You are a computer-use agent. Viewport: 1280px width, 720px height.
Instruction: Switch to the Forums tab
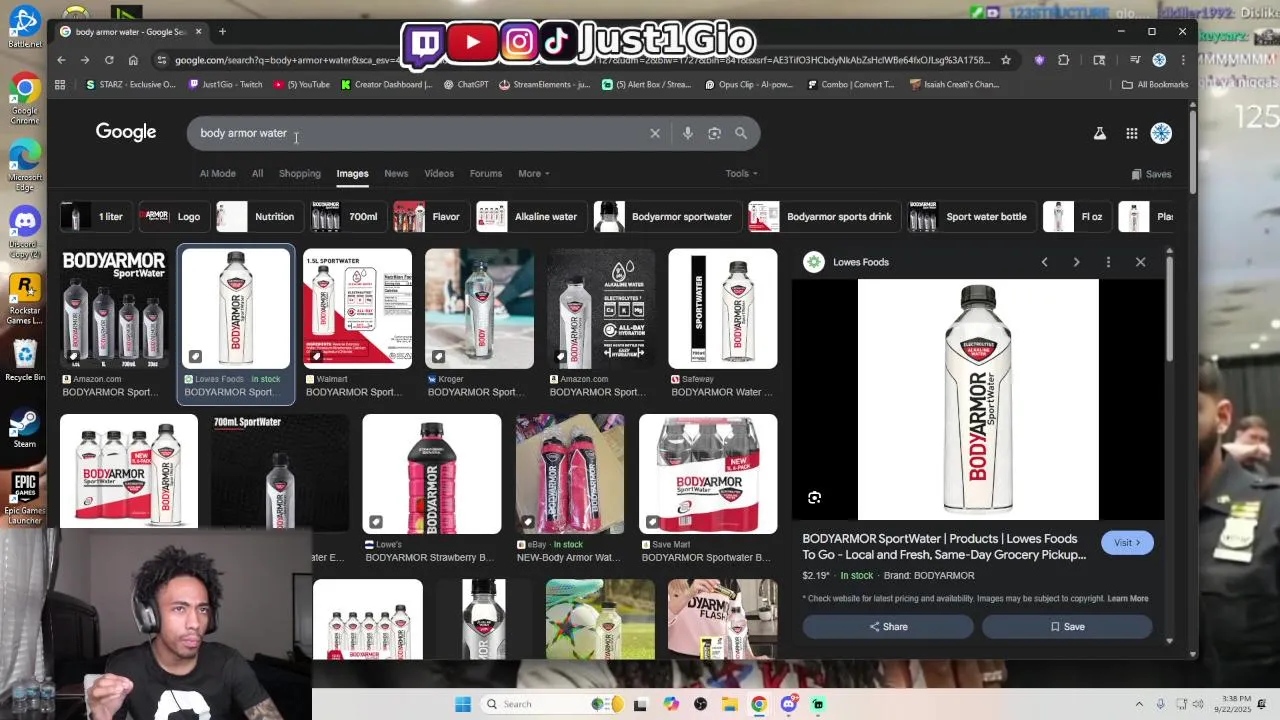pyautogui.click(x=486, y=174)
